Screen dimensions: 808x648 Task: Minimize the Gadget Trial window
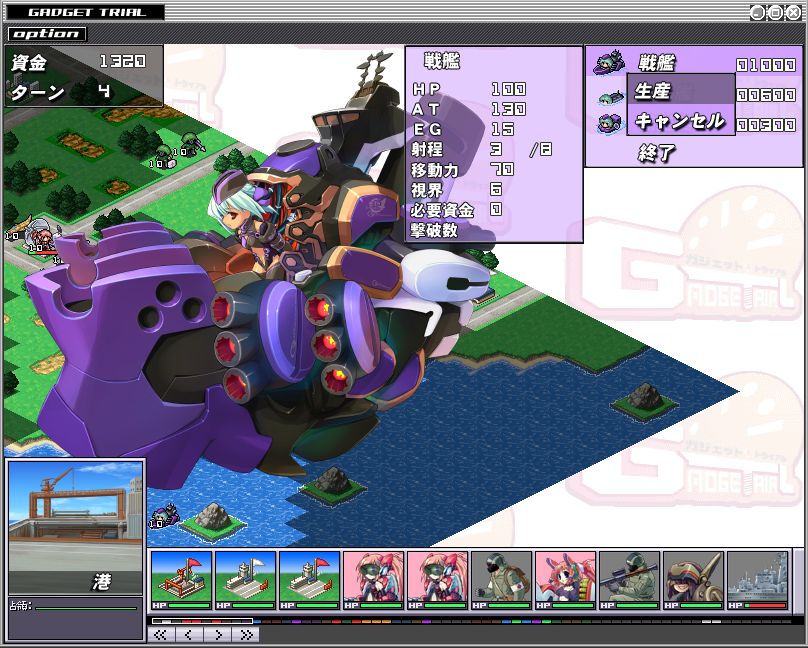click(757, 13)
